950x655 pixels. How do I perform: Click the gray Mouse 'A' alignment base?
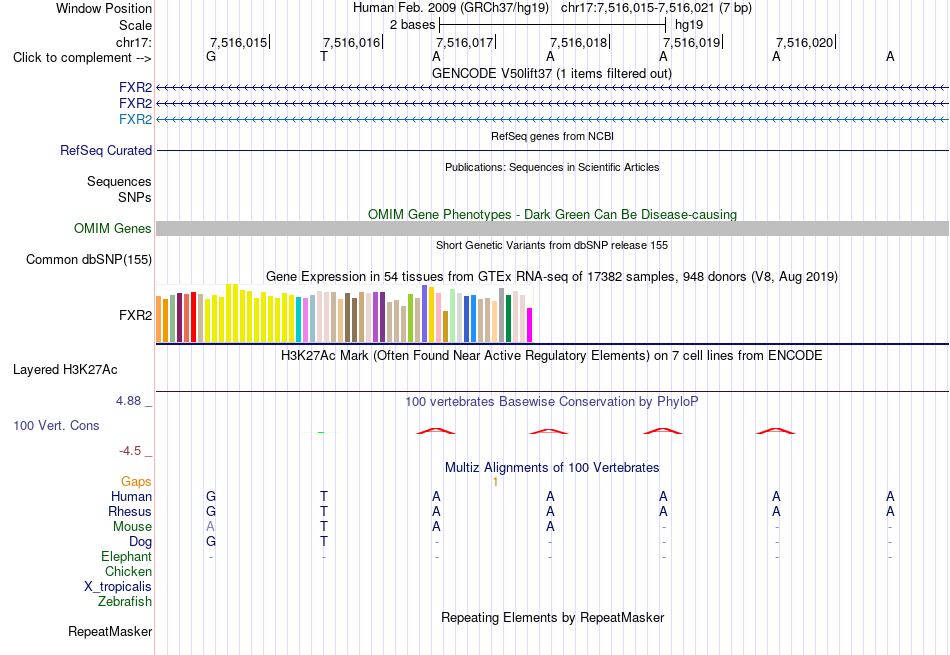coord(210,527)
